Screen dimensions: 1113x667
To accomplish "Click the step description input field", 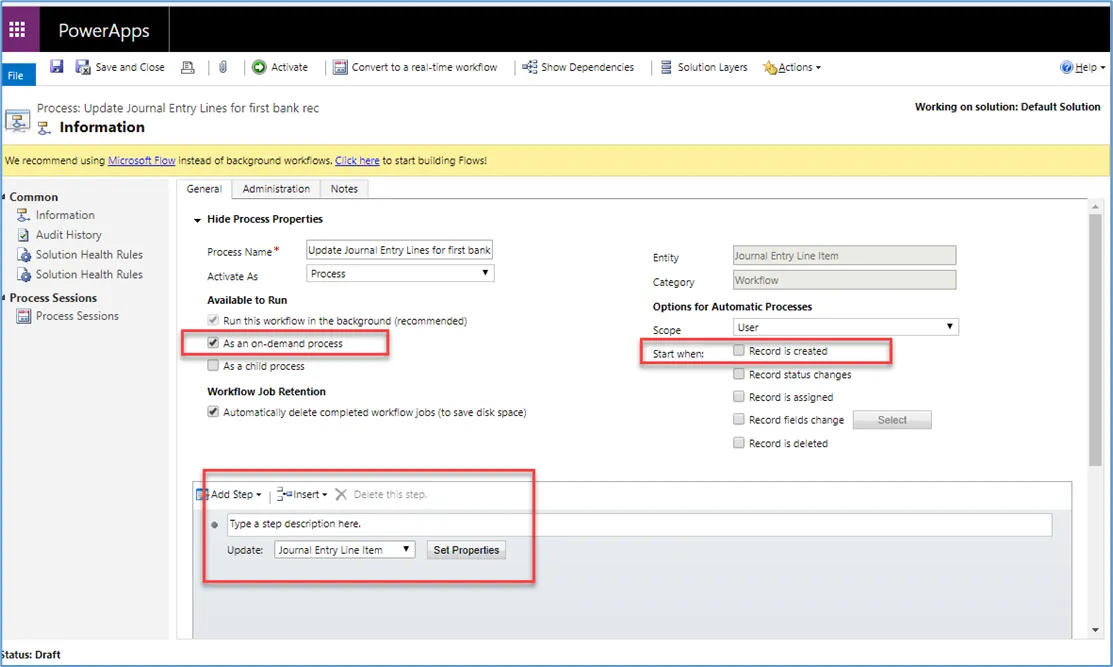I will coord(640,524).
